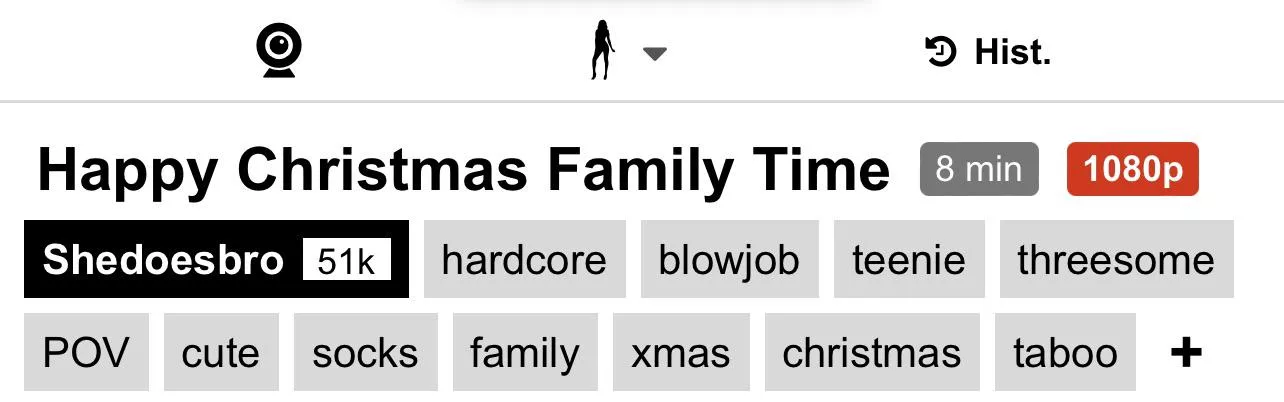Click the 1080p quality badge
Viewport: 1284px width, 402px height.
[x=1132, y=169]
